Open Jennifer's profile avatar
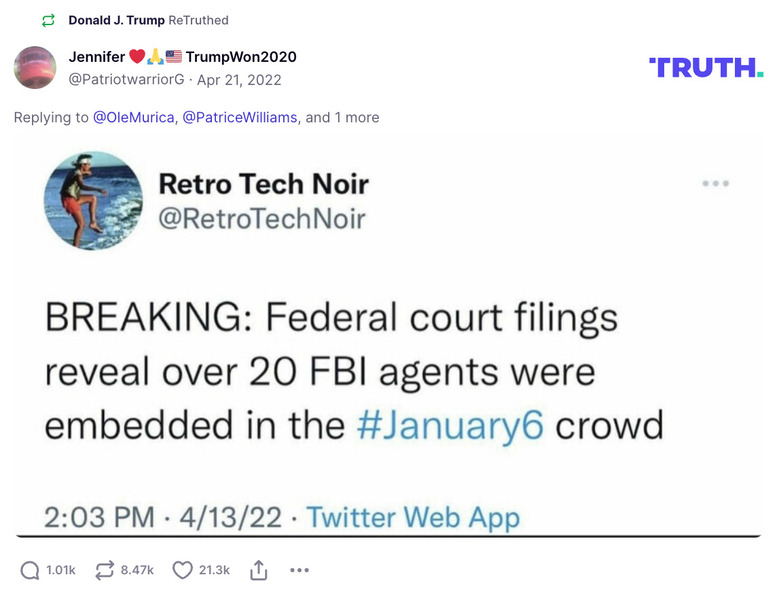Viewport: 777px width, 594px height. coord(35,67)
